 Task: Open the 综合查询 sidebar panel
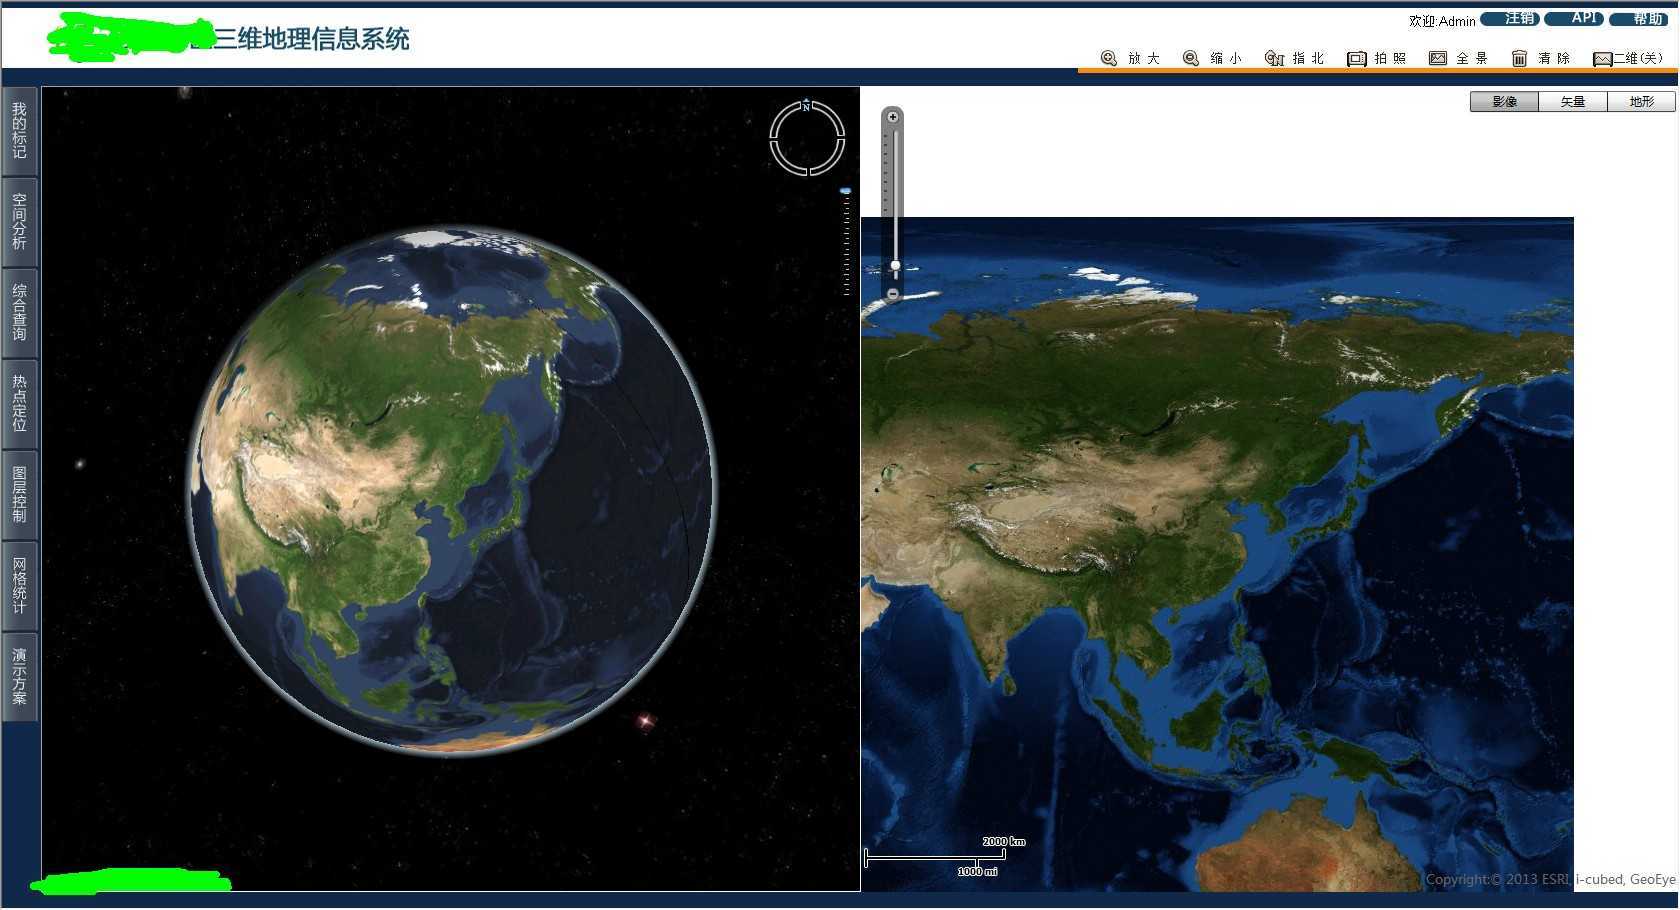point(19,313)
